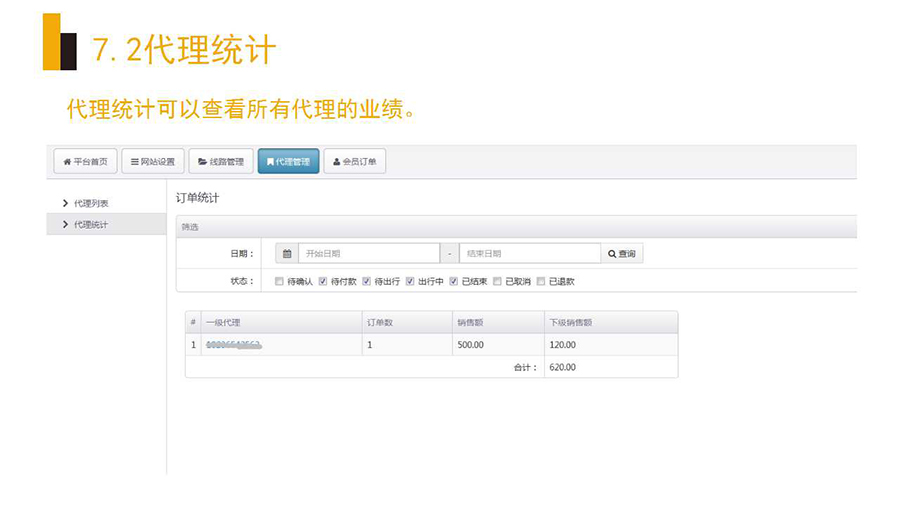
Task: Uncheck the 已结束 checkbox
Action: coord(453,281)
